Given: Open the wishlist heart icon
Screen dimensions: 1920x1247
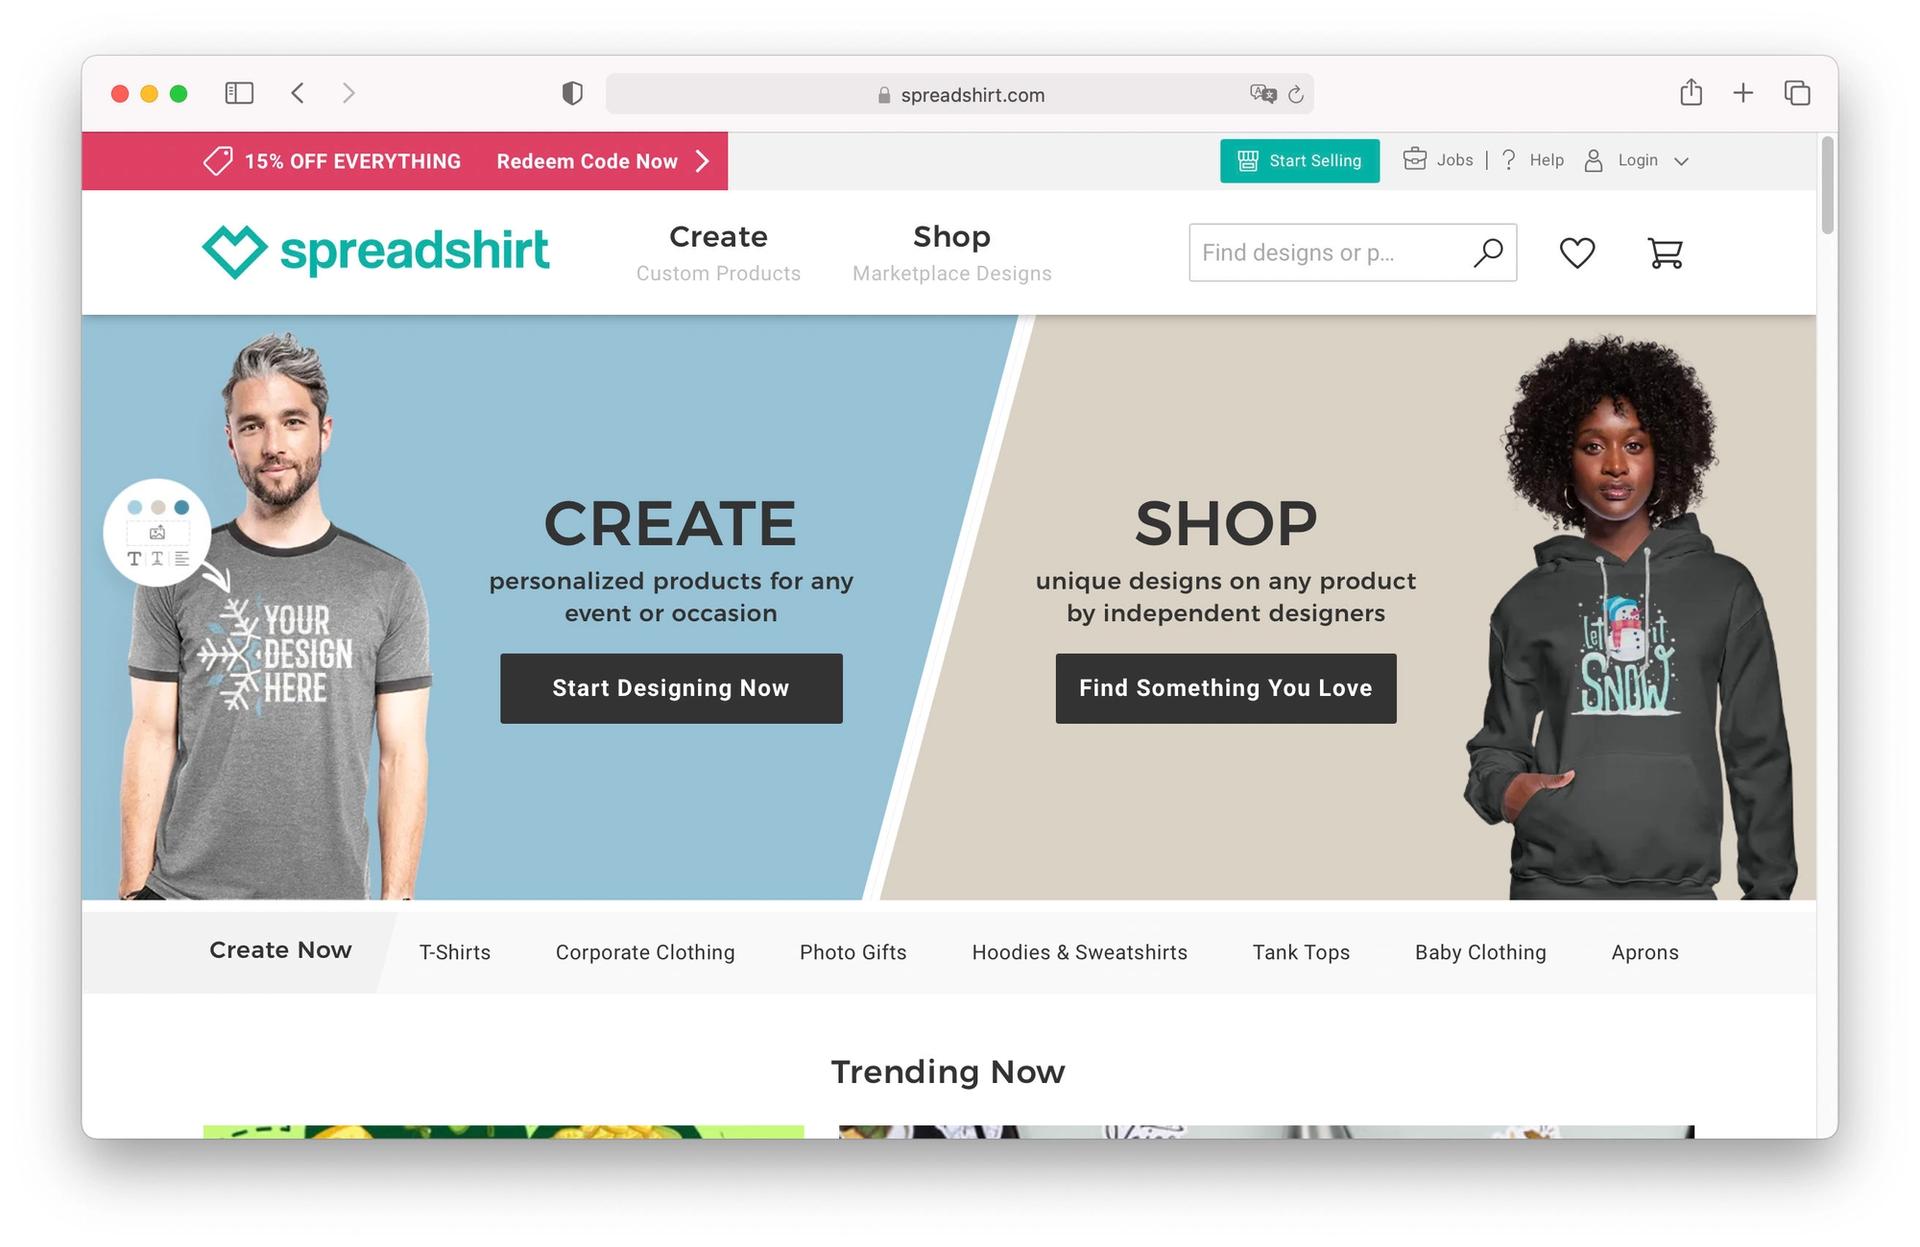Looking at the screenshot, I should click(x=1577, y=253).
